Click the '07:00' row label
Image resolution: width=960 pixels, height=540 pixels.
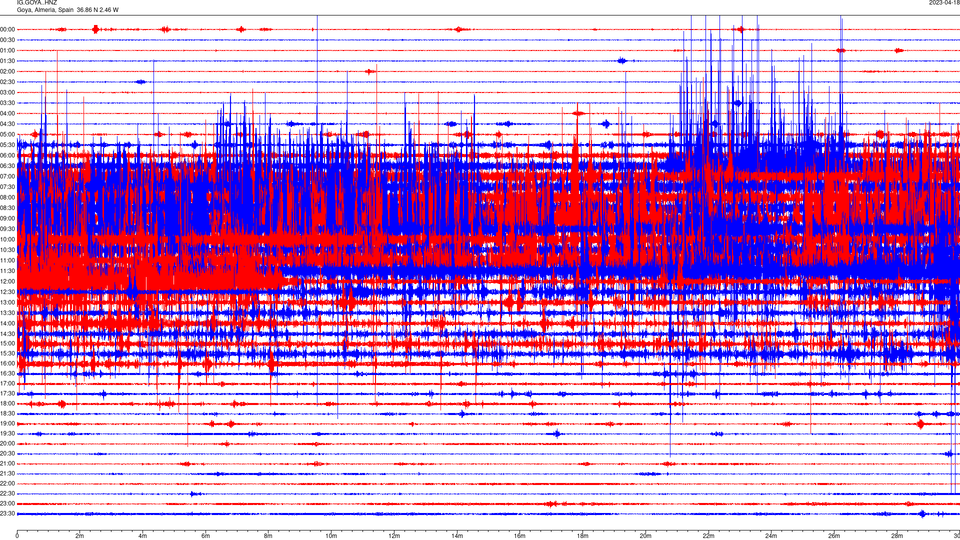(x=7, y=176)
